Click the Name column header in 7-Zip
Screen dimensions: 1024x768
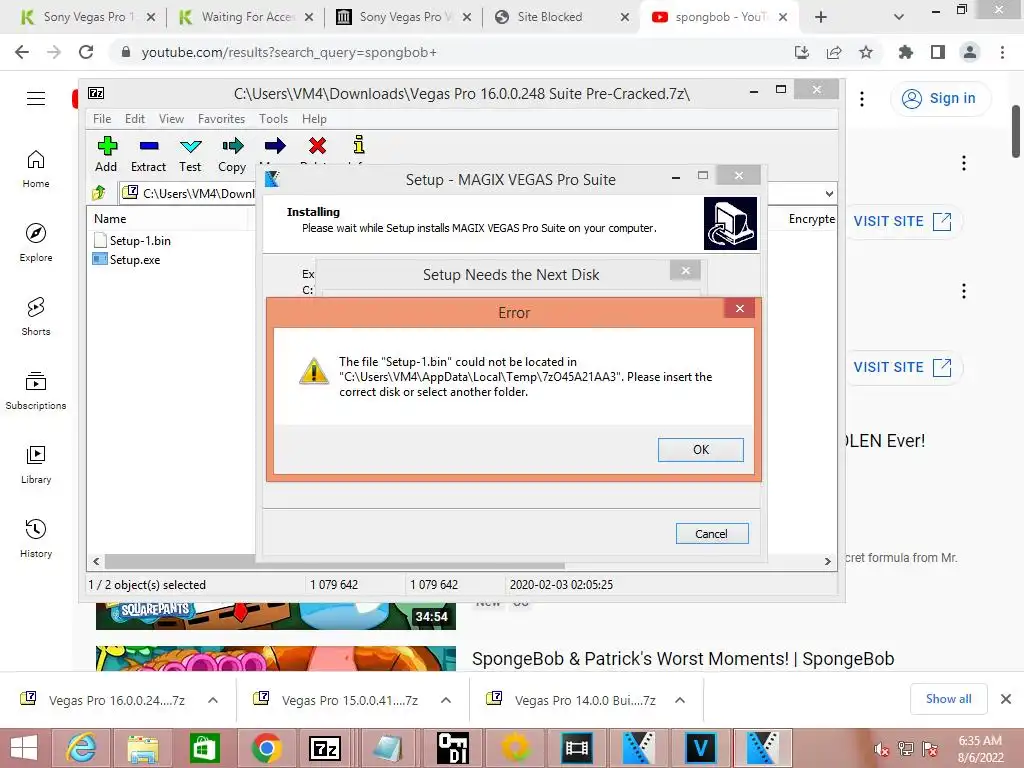coord(110,219)
